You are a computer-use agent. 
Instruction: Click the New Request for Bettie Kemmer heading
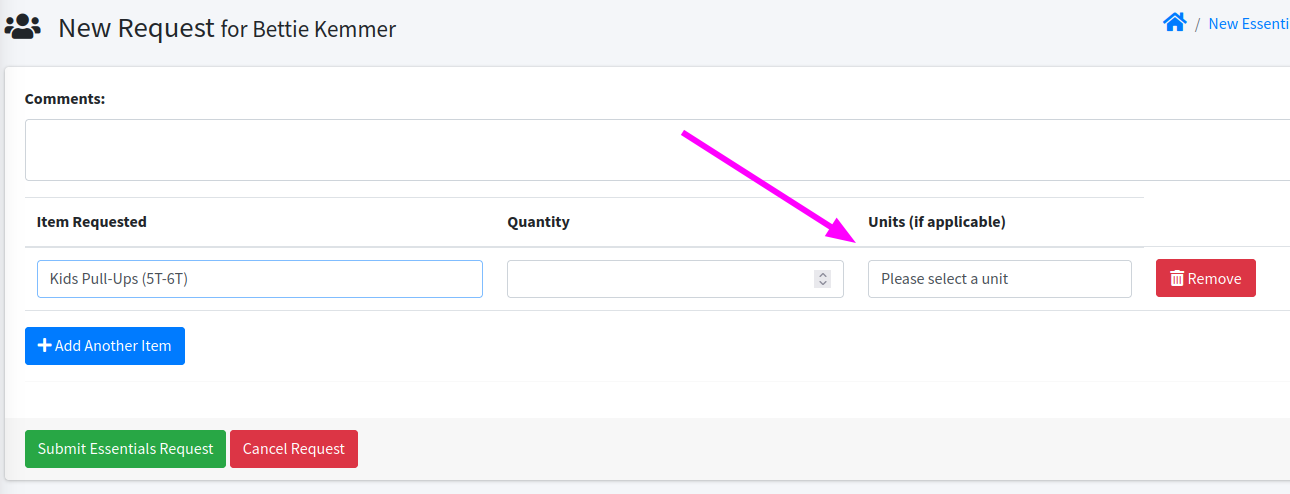point(227,28)
